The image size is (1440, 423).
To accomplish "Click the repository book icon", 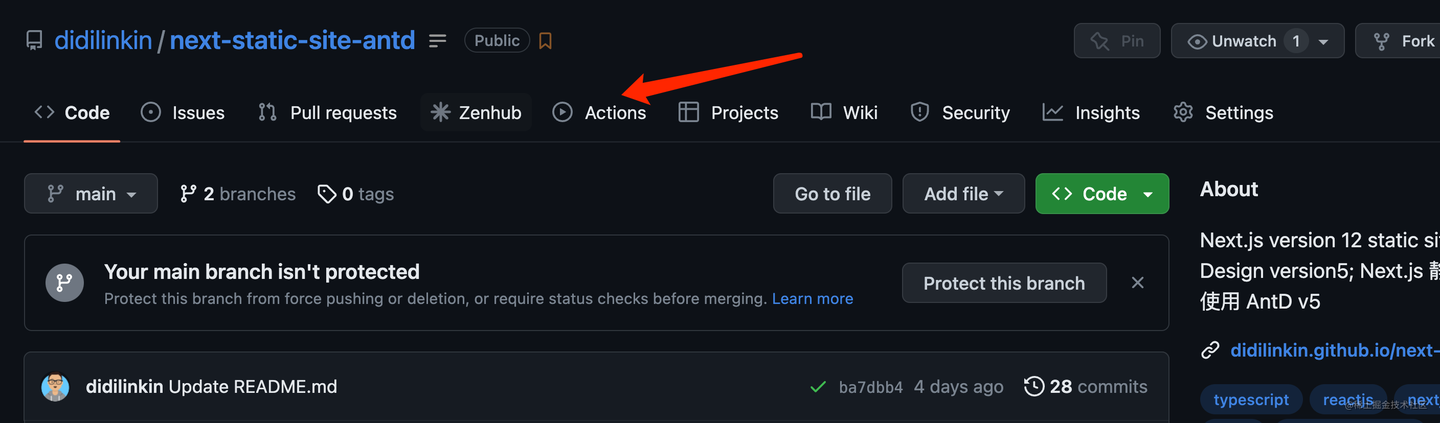I will tap(35, 41).
